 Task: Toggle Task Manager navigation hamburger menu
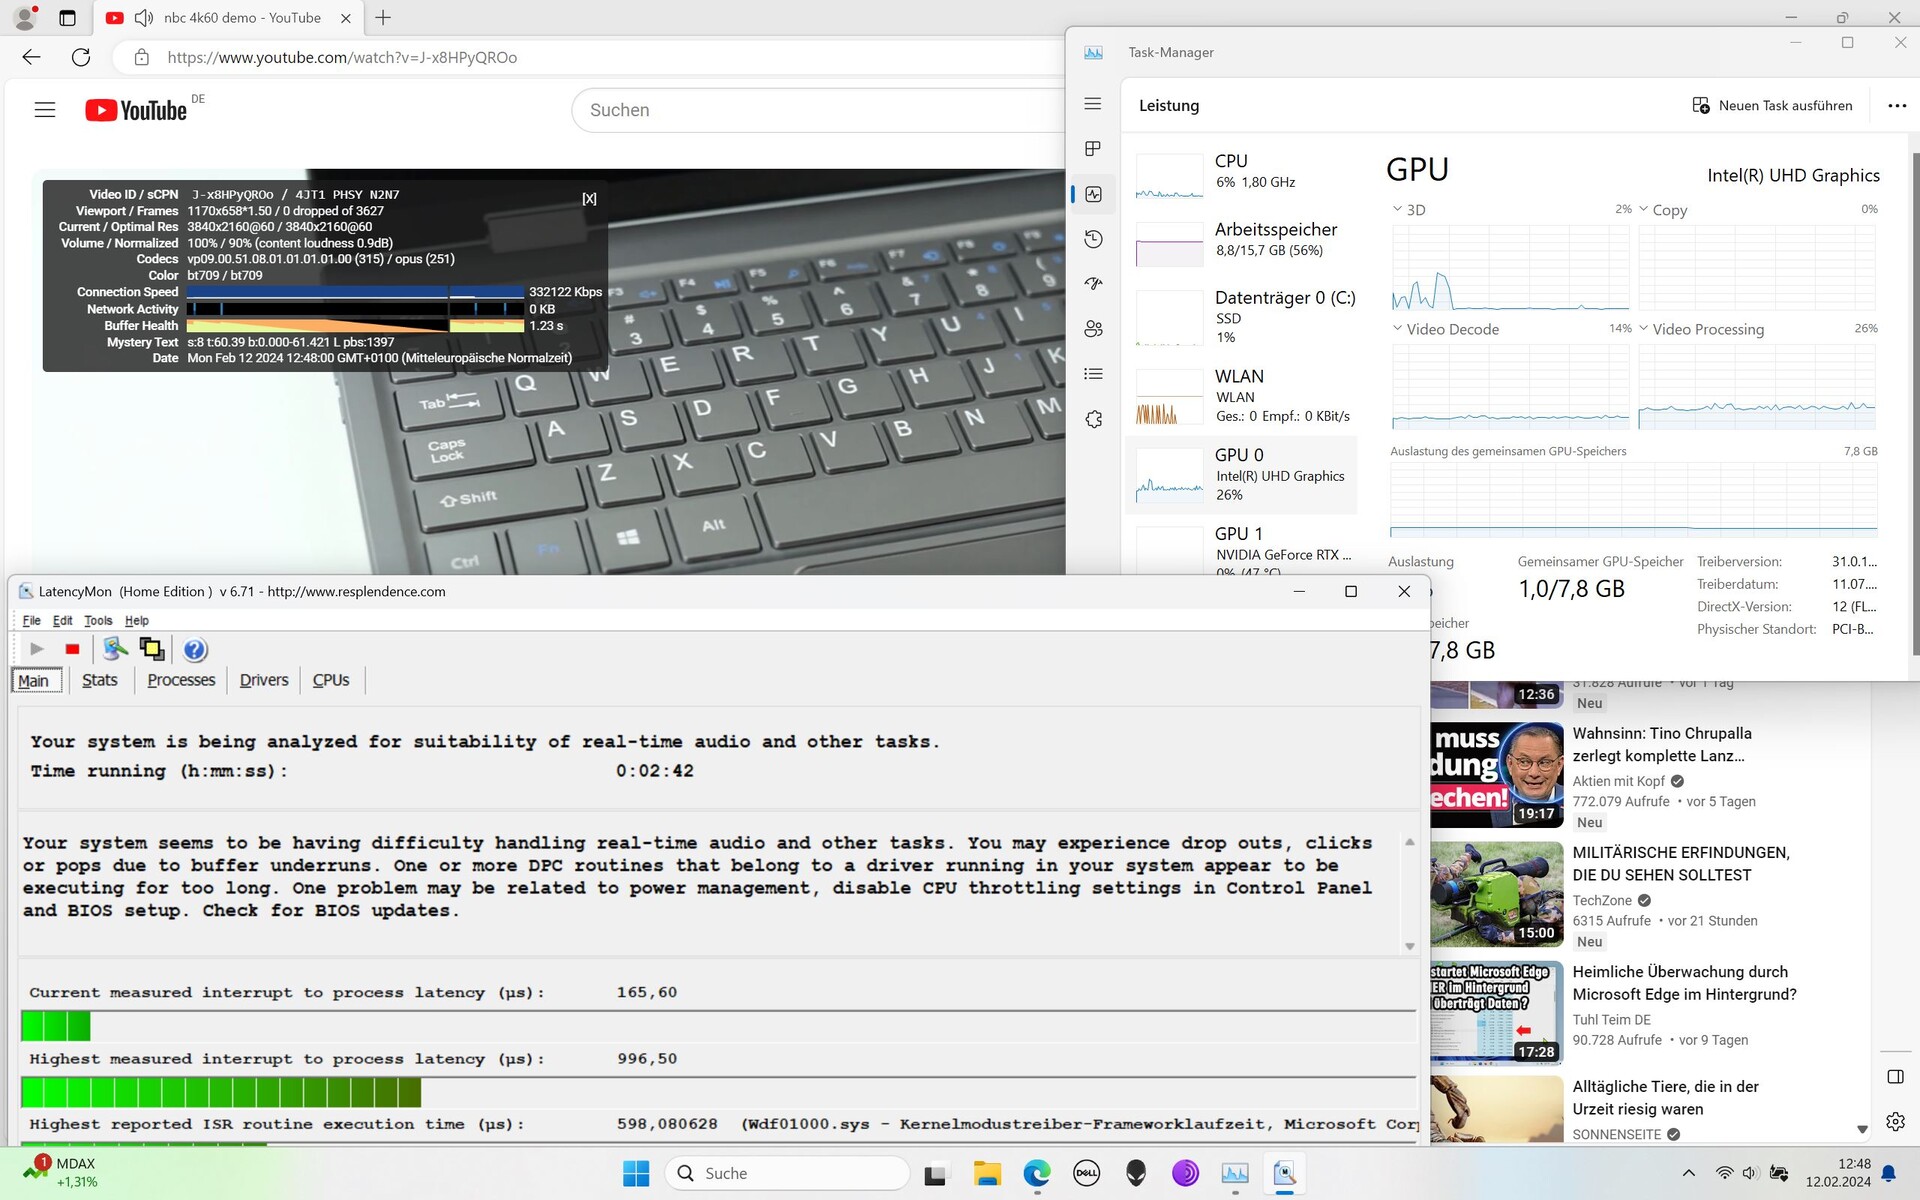pyautogui.click(x=1093, y=104)
